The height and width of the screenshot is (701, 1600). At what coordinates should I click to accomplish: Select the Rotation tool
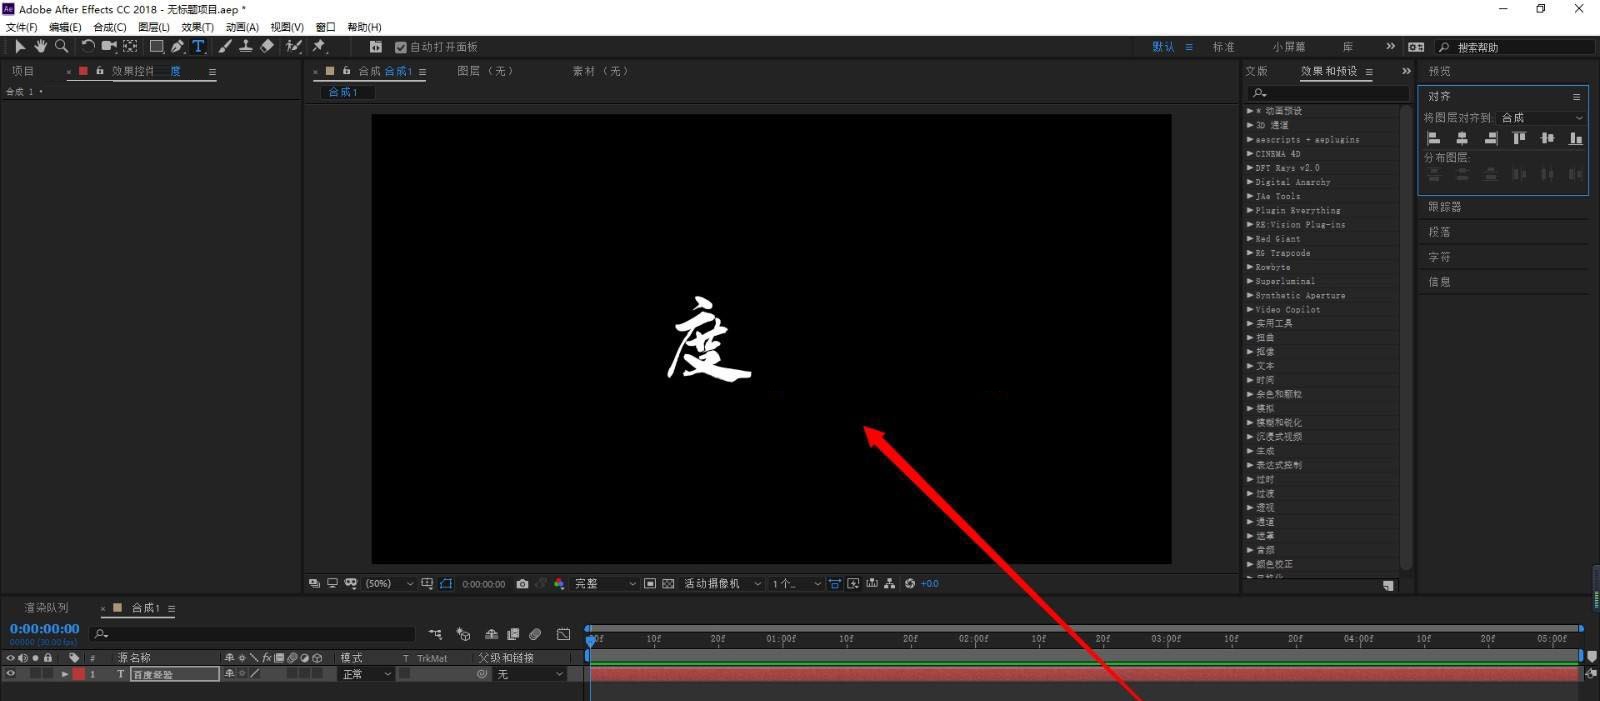click(x=88, y=46)
